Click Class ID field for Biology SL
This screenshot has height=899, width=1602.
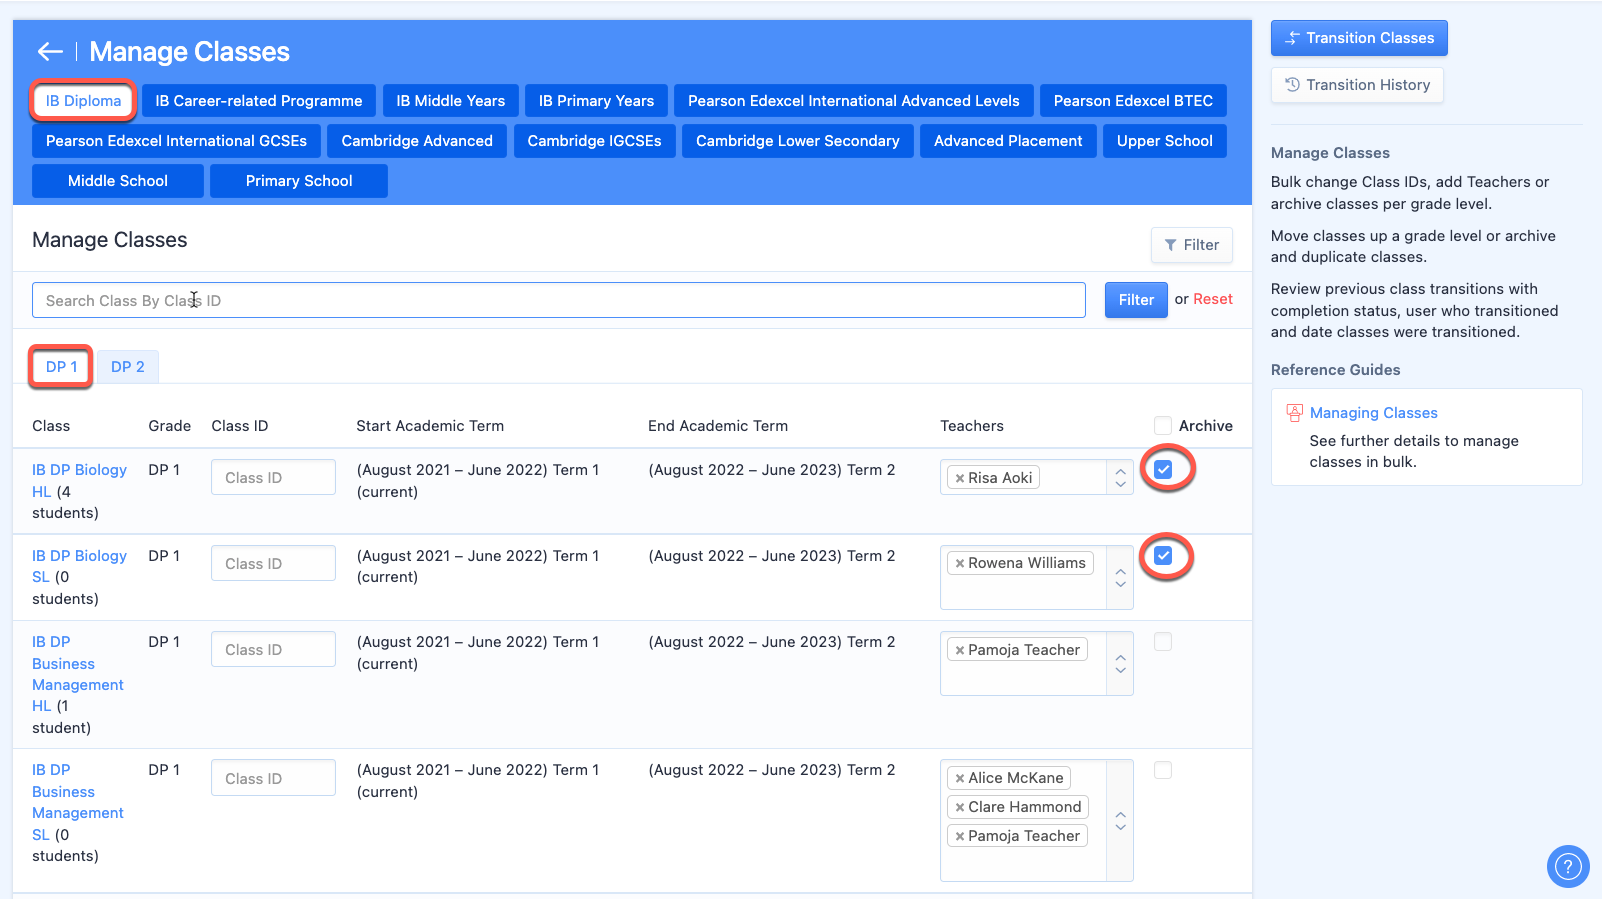pos(273,563)
